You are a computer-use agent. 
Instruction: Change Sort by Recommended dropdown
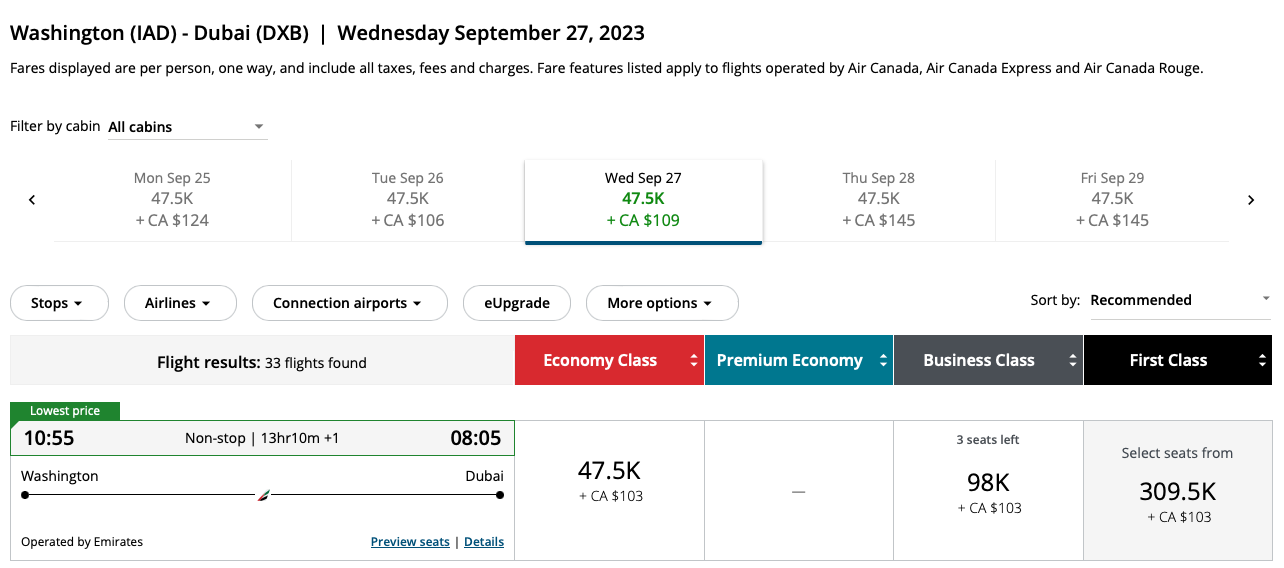1180,300
